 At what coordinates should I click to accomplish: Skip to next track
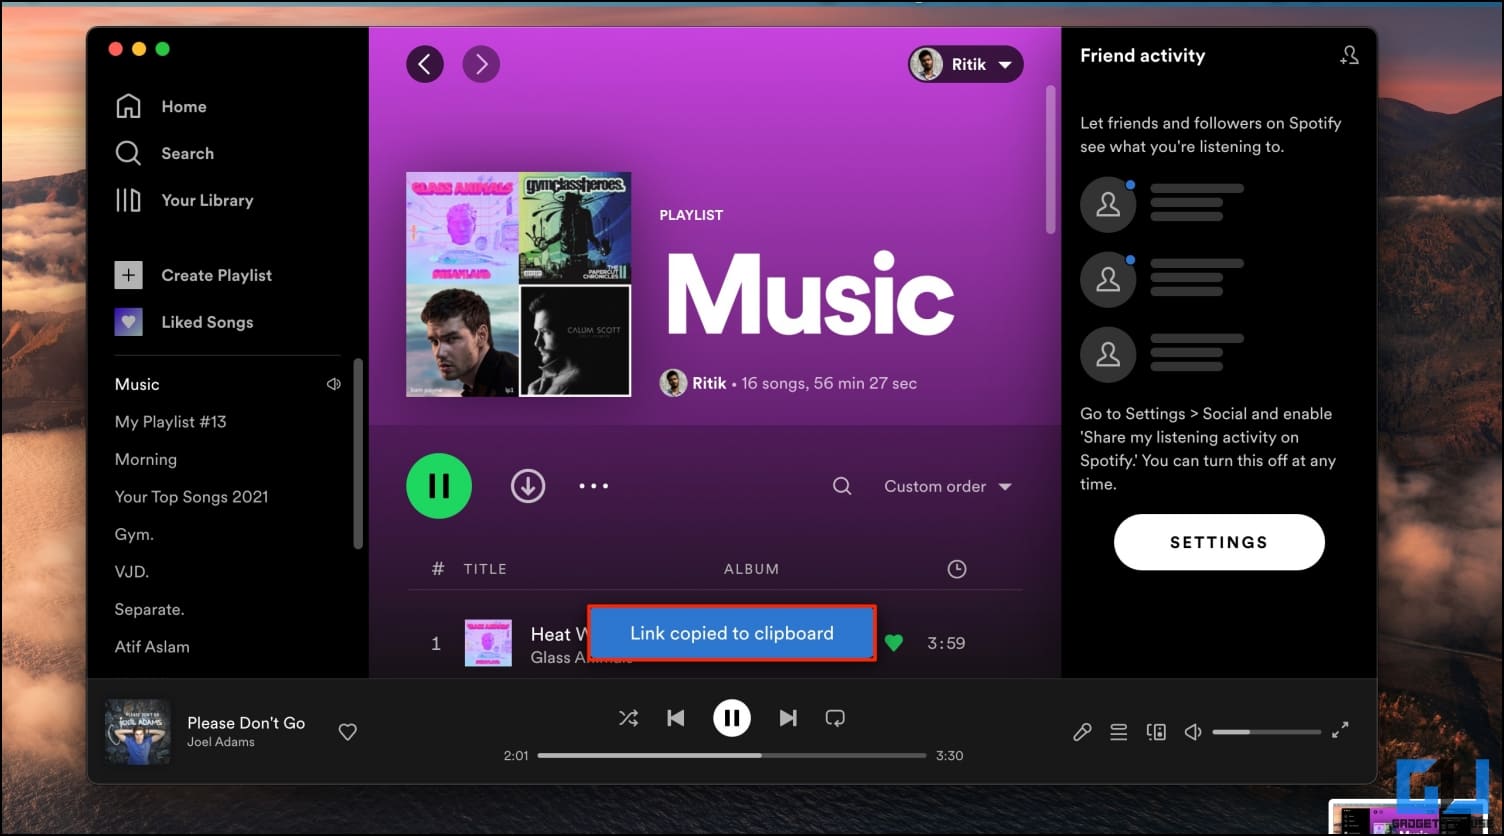click(x=788, y=718)
